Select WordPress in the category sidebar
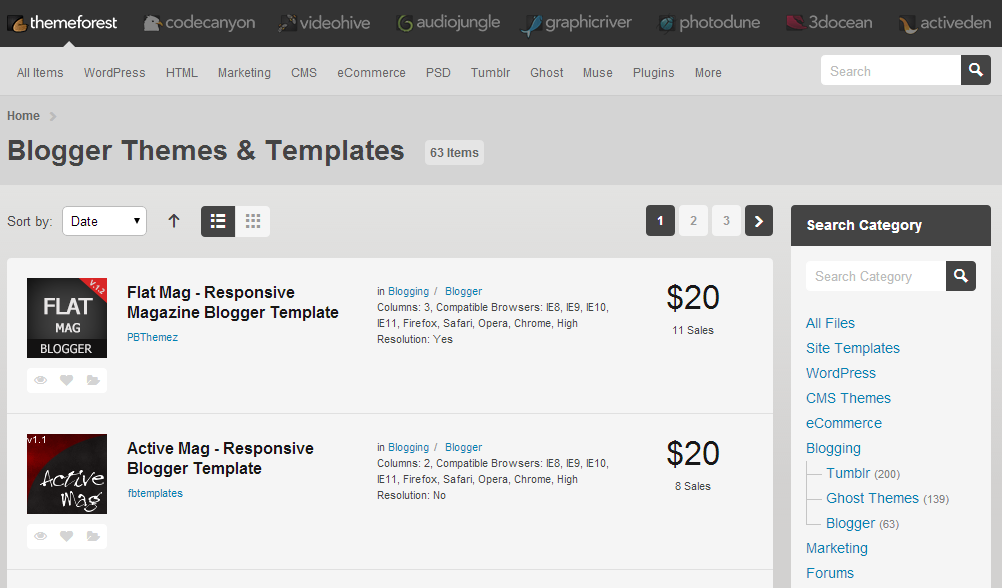Image resolution: width=1002 pixels, height=588 pixels. [x=840, y=373]
